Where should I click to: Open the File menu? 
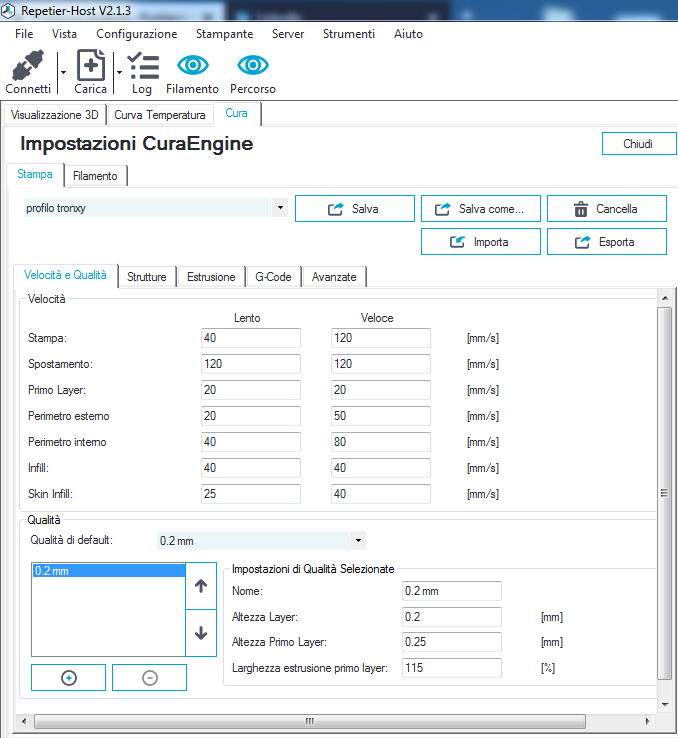(24, 34)
